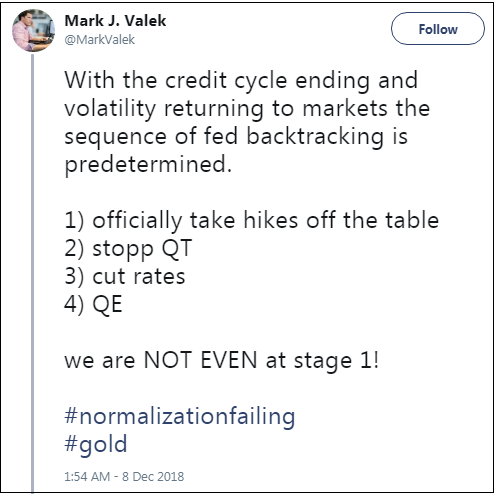This screenshot has height=494, width=495.
Task: Click the line "With the credit cycle ending and"
Action: pyautogui.click(x=241, y=81)
